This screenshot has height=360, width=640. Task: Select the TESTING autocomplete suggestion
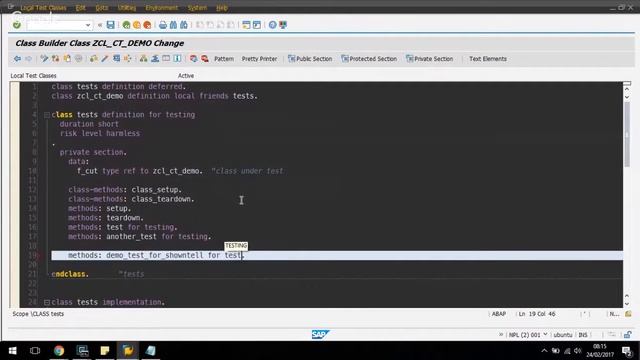tap(236, 246)
